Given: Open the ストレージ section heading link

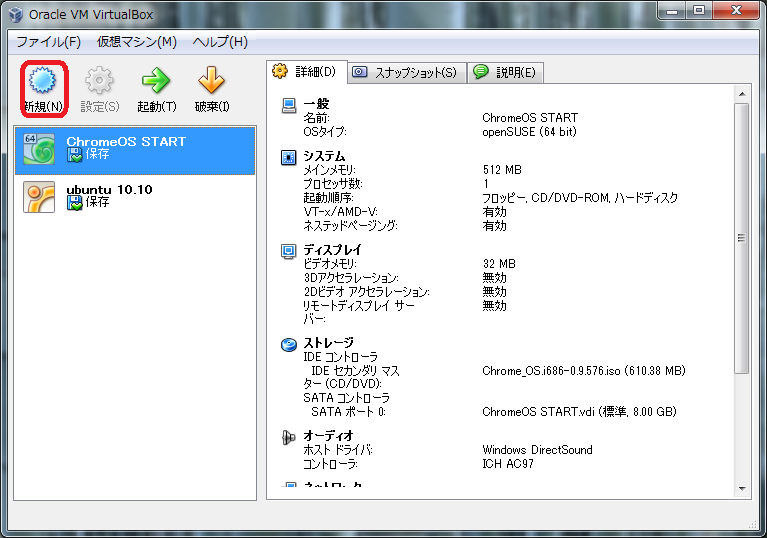Looking at the screenshot, I should tap(328, 343).
